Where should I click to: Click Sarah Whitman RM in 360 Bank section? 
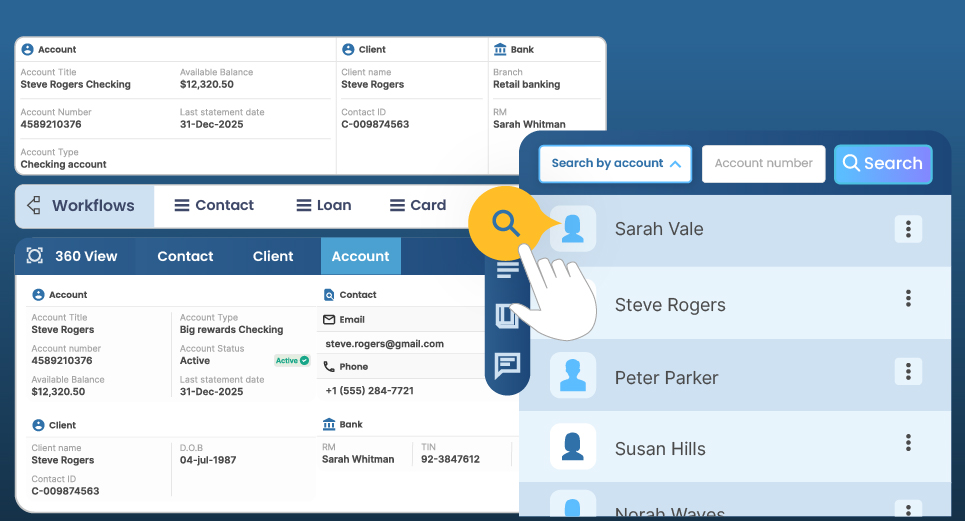[x=358, y=459]
